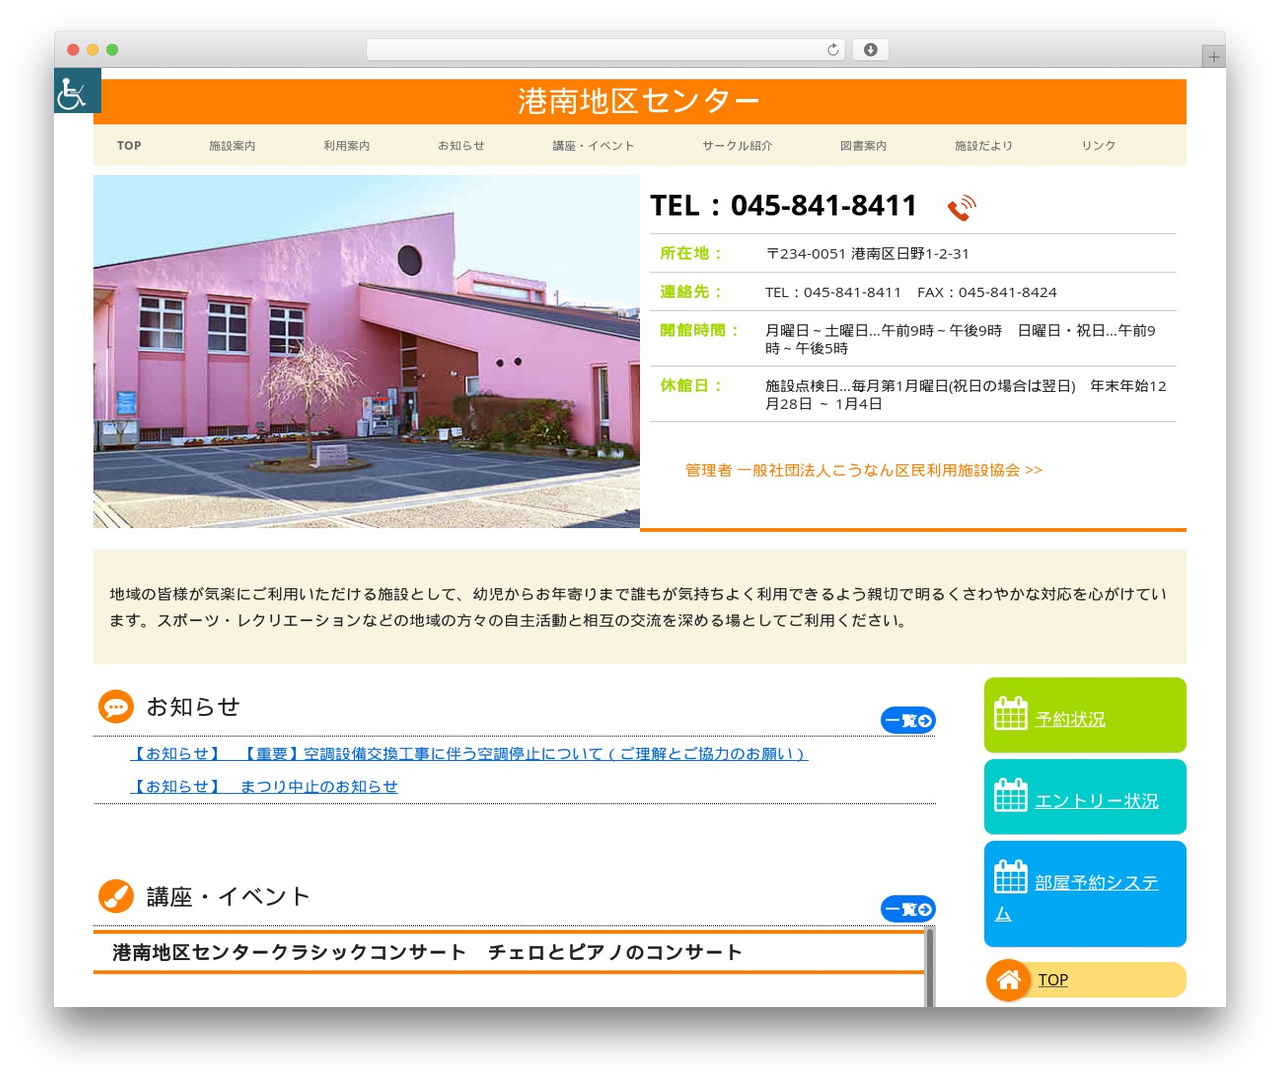Open the 図書案内 menu item
Viewport: 1280px width, 1084px height.
point(863,146)
